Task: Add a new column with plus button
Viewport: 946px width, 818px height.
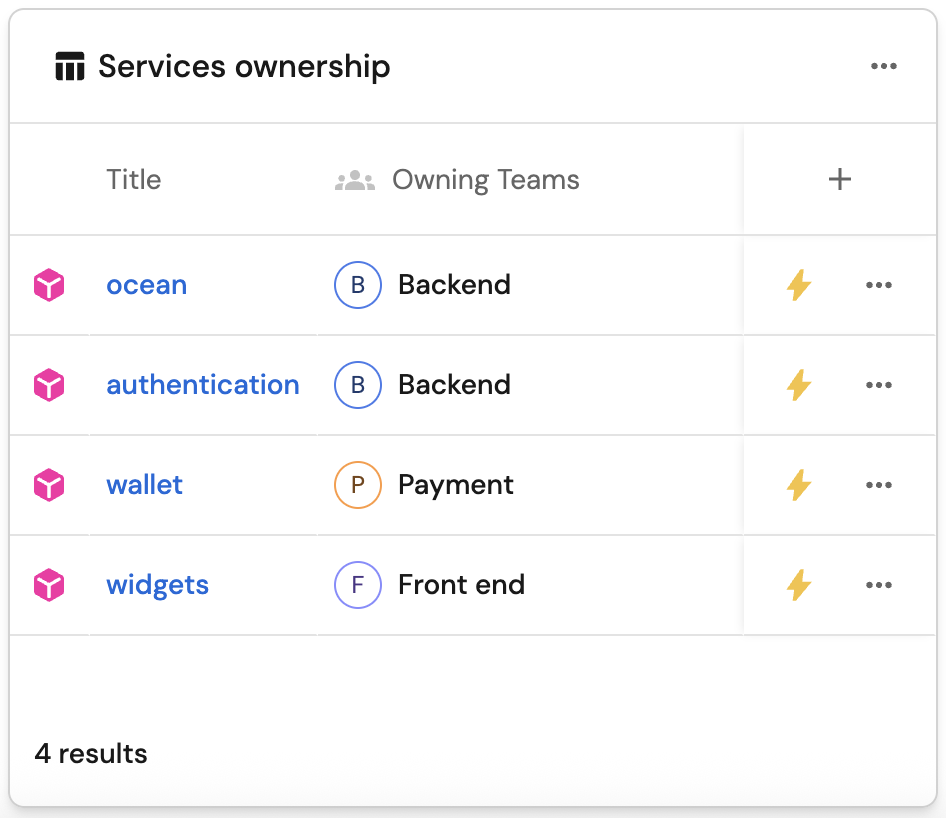Action: (x=840, y=179)
